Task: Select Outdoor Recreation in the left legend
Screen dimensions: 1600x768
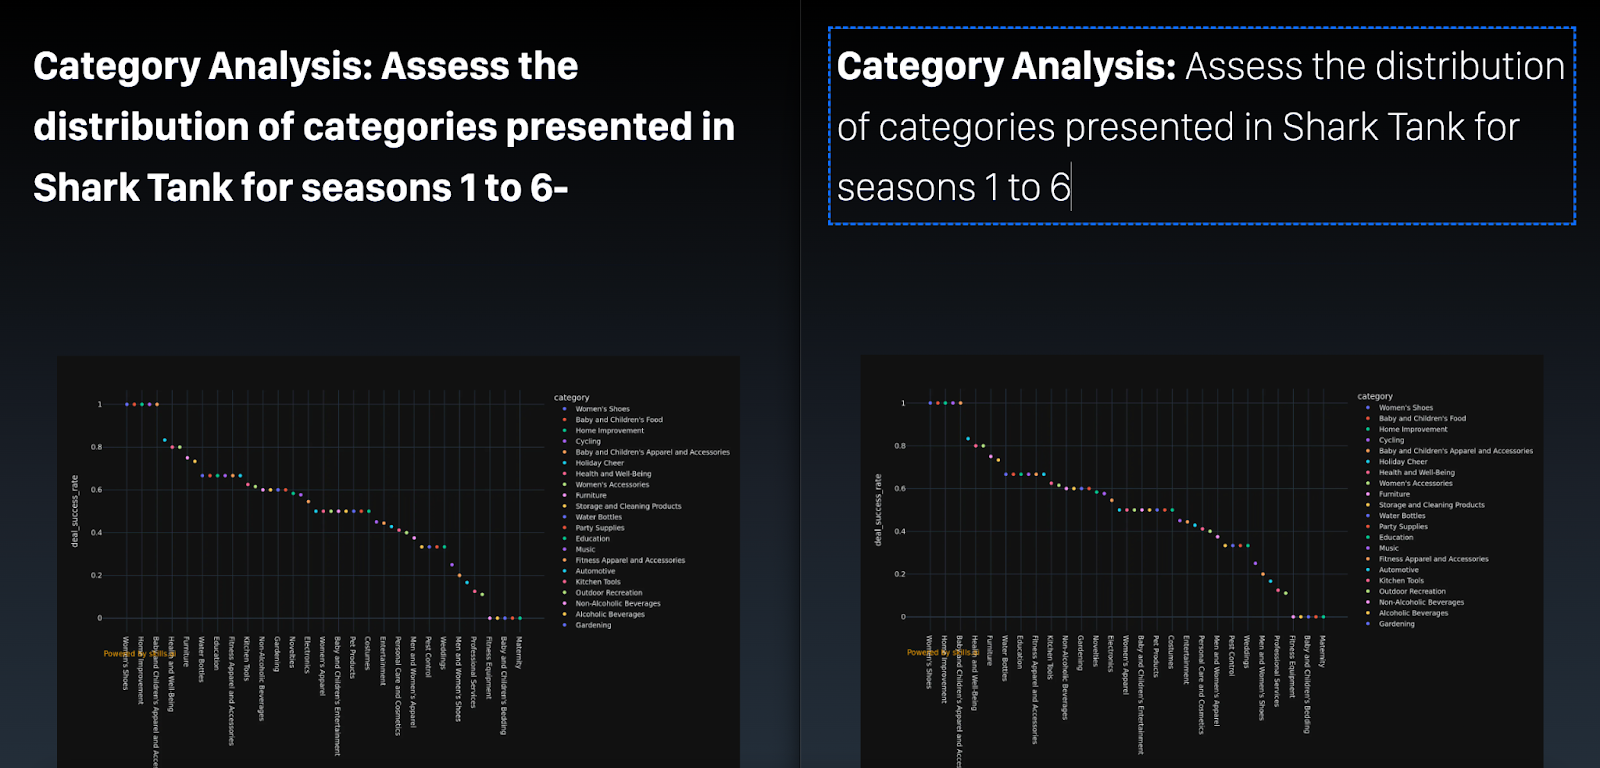Action: click(x=609, y=593)
